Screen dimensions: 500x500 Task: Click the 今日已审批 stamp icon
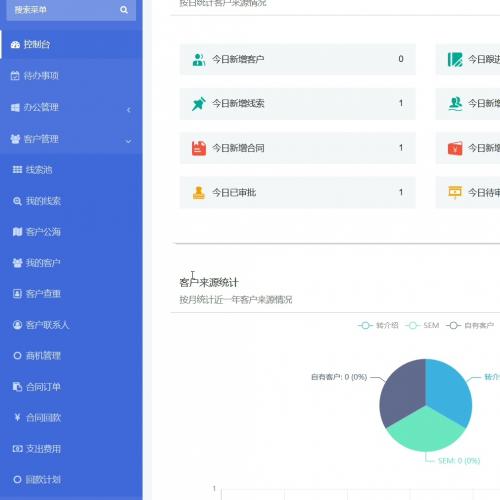click(x=199, y=193)
